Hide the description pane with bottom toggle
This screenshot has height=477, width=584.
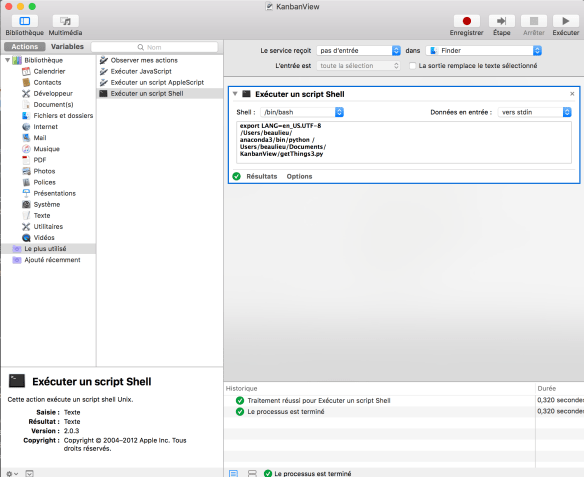[29, 474]
